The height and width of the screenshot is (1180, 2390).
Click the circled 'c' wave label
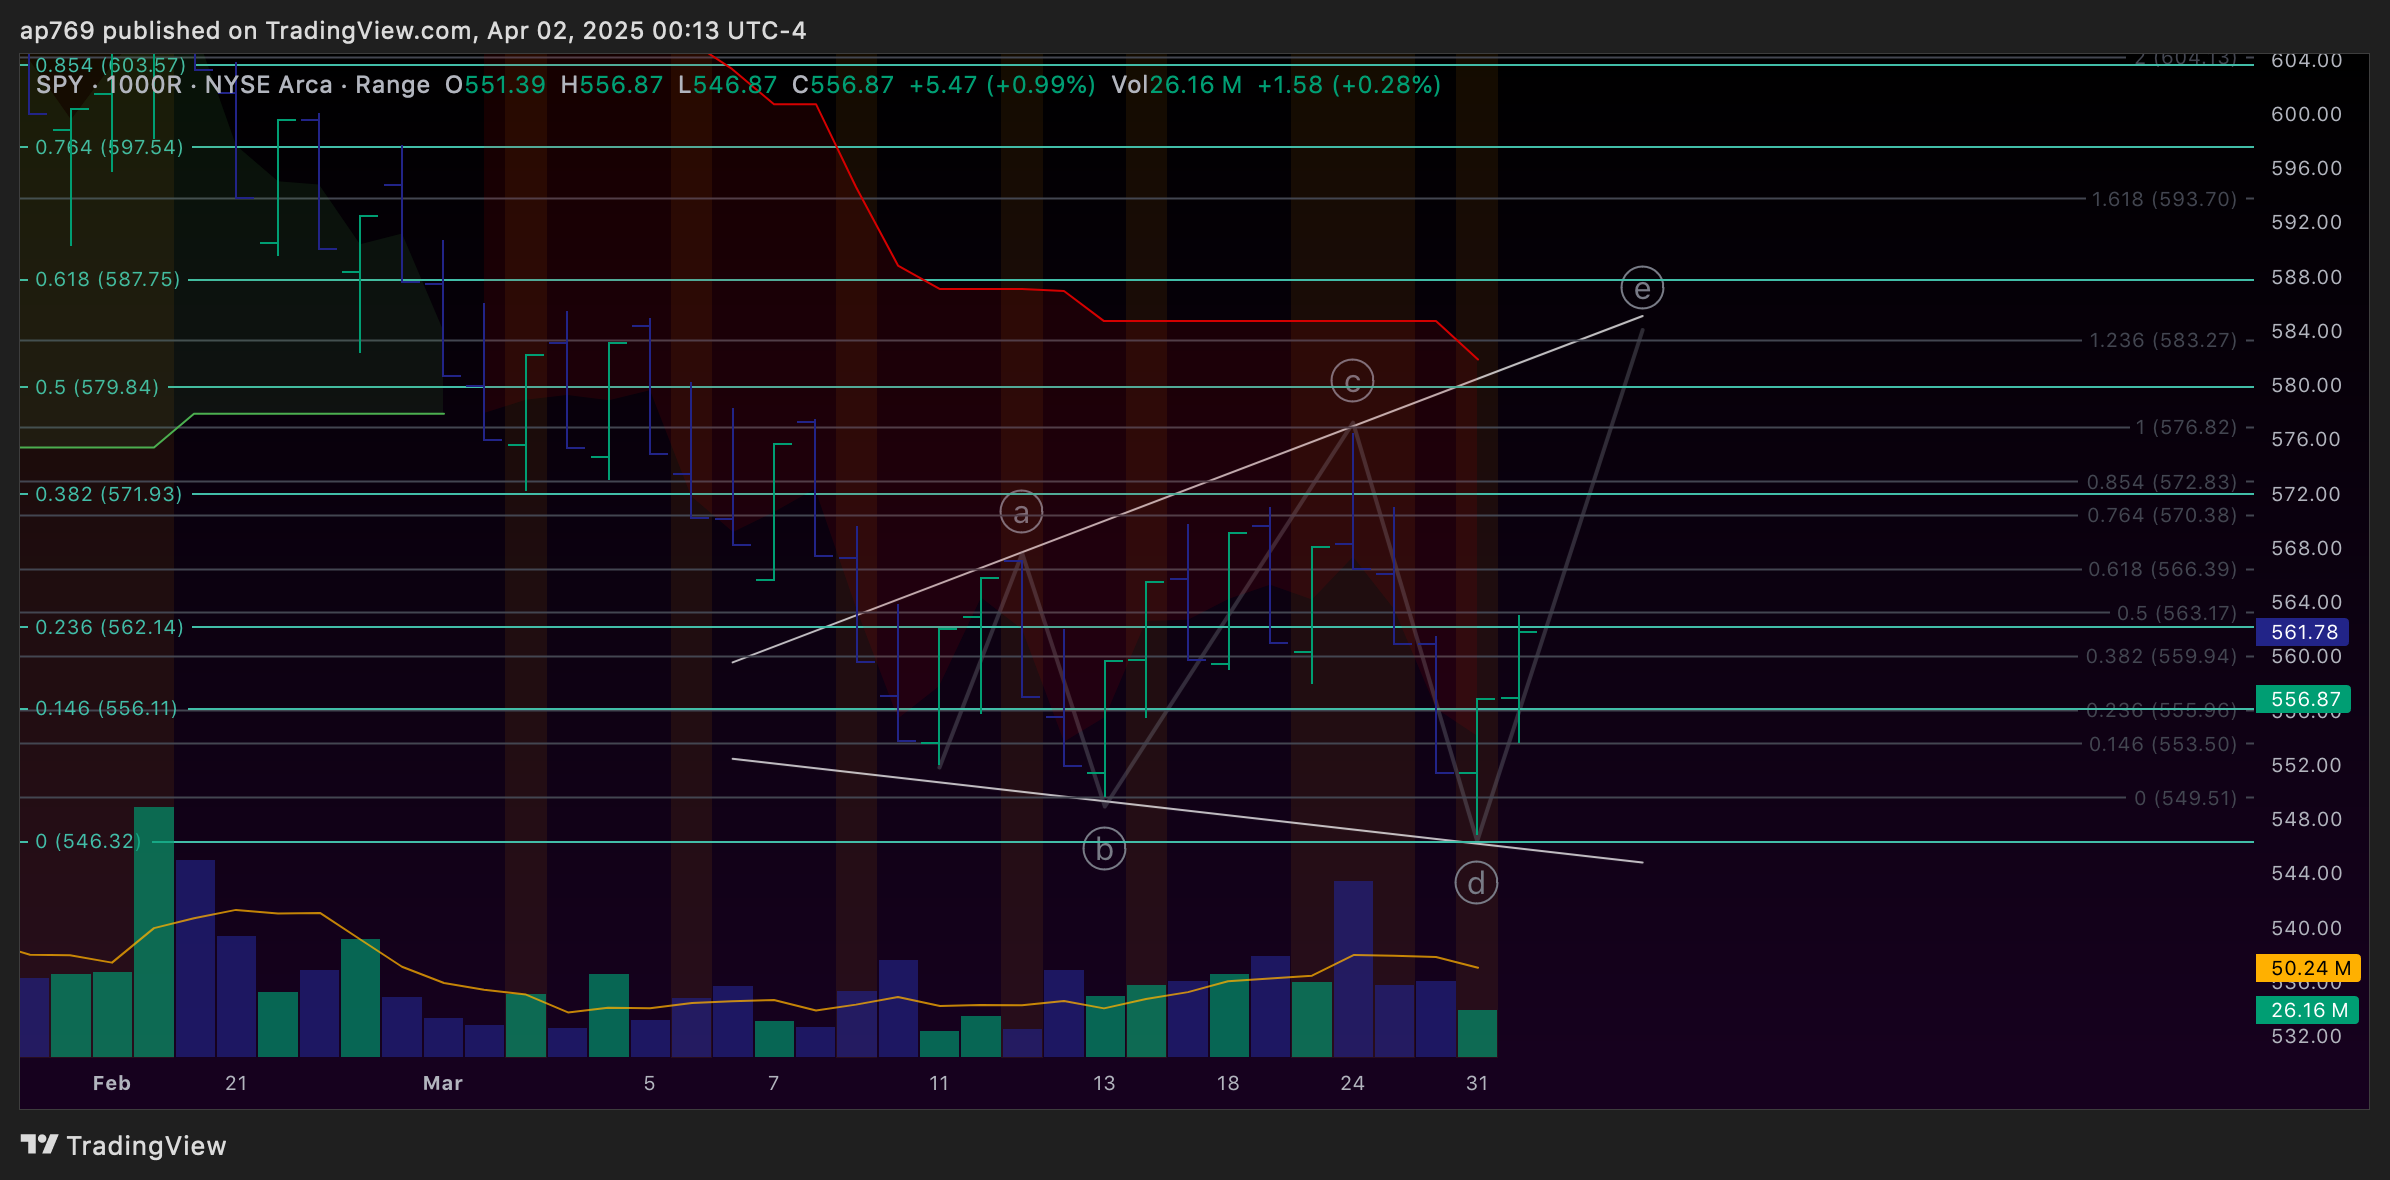(1352, 381)
